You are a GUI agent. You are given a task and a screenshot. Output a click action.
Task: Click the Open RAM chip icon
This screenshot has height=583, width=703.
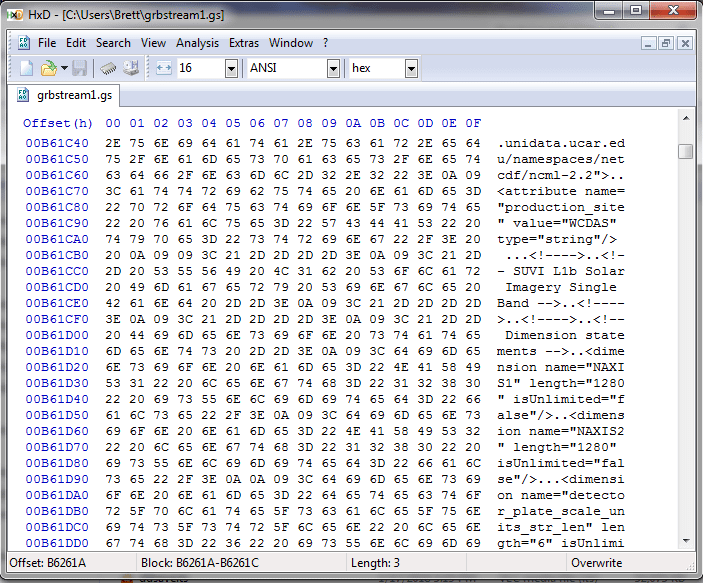click(108, 68)
